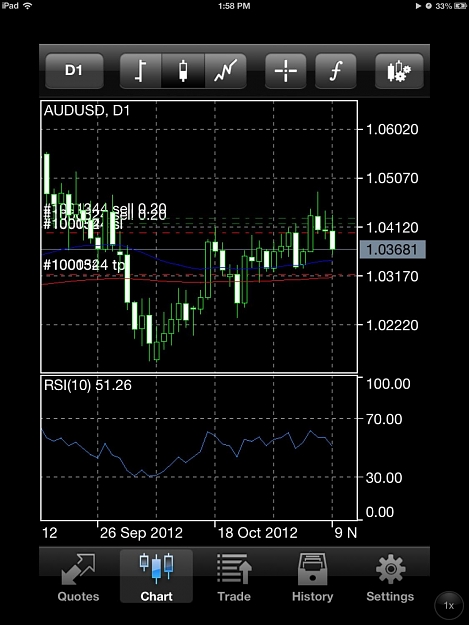Image resolution: width=469 pixels, height=625 pixels.
Task: Open the Trade tab
Action: coord(234,577)
